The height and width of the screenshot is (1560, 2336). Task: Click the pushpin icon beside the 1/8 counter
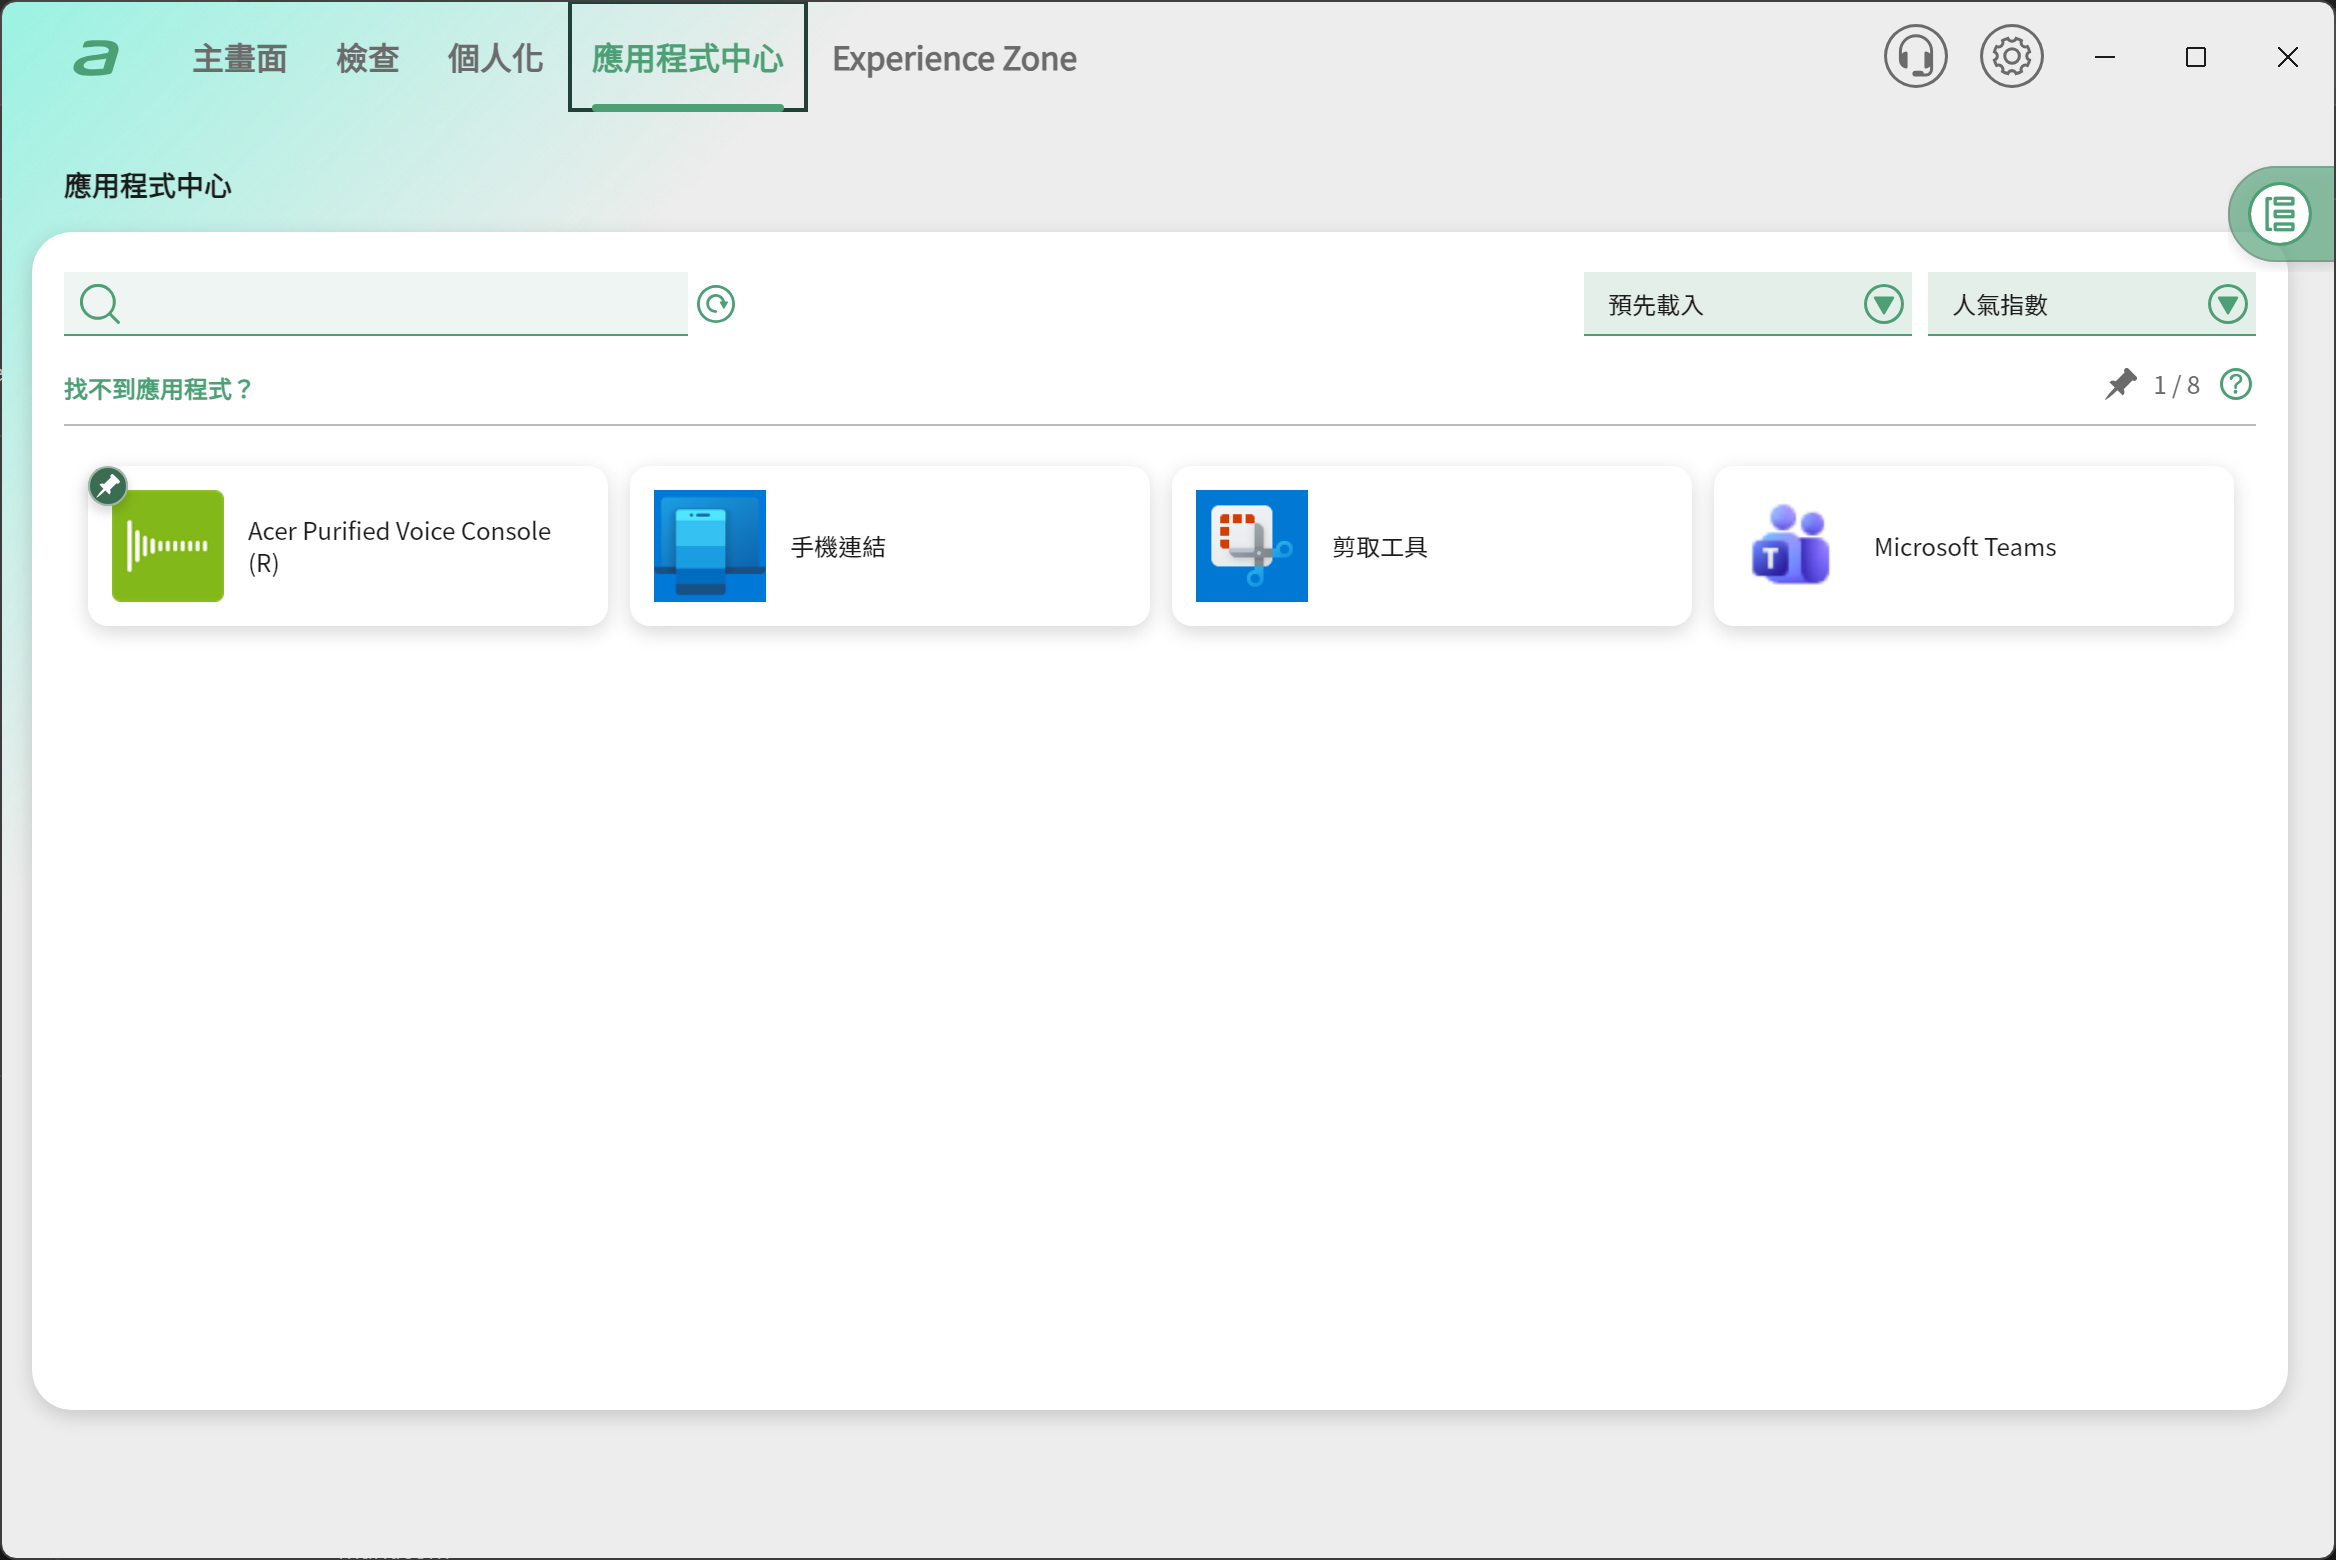pos(2120,385)
